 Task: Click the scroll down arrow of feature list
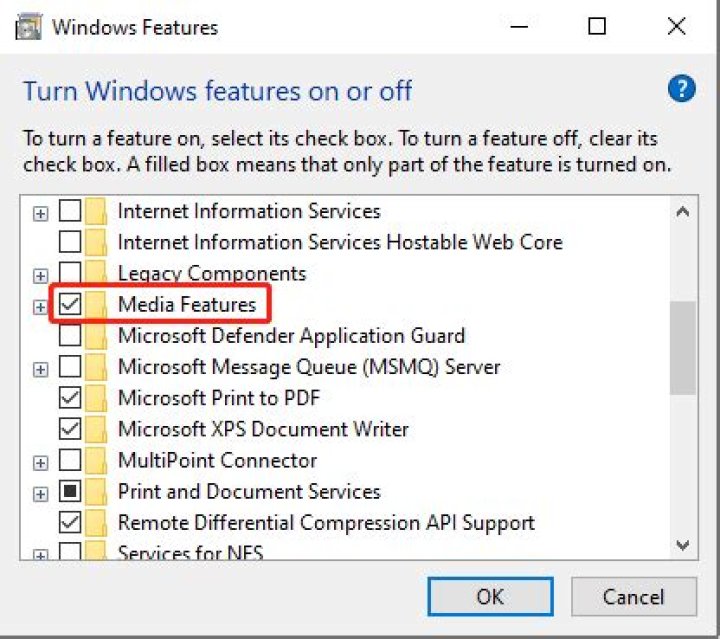pos(683,546)
